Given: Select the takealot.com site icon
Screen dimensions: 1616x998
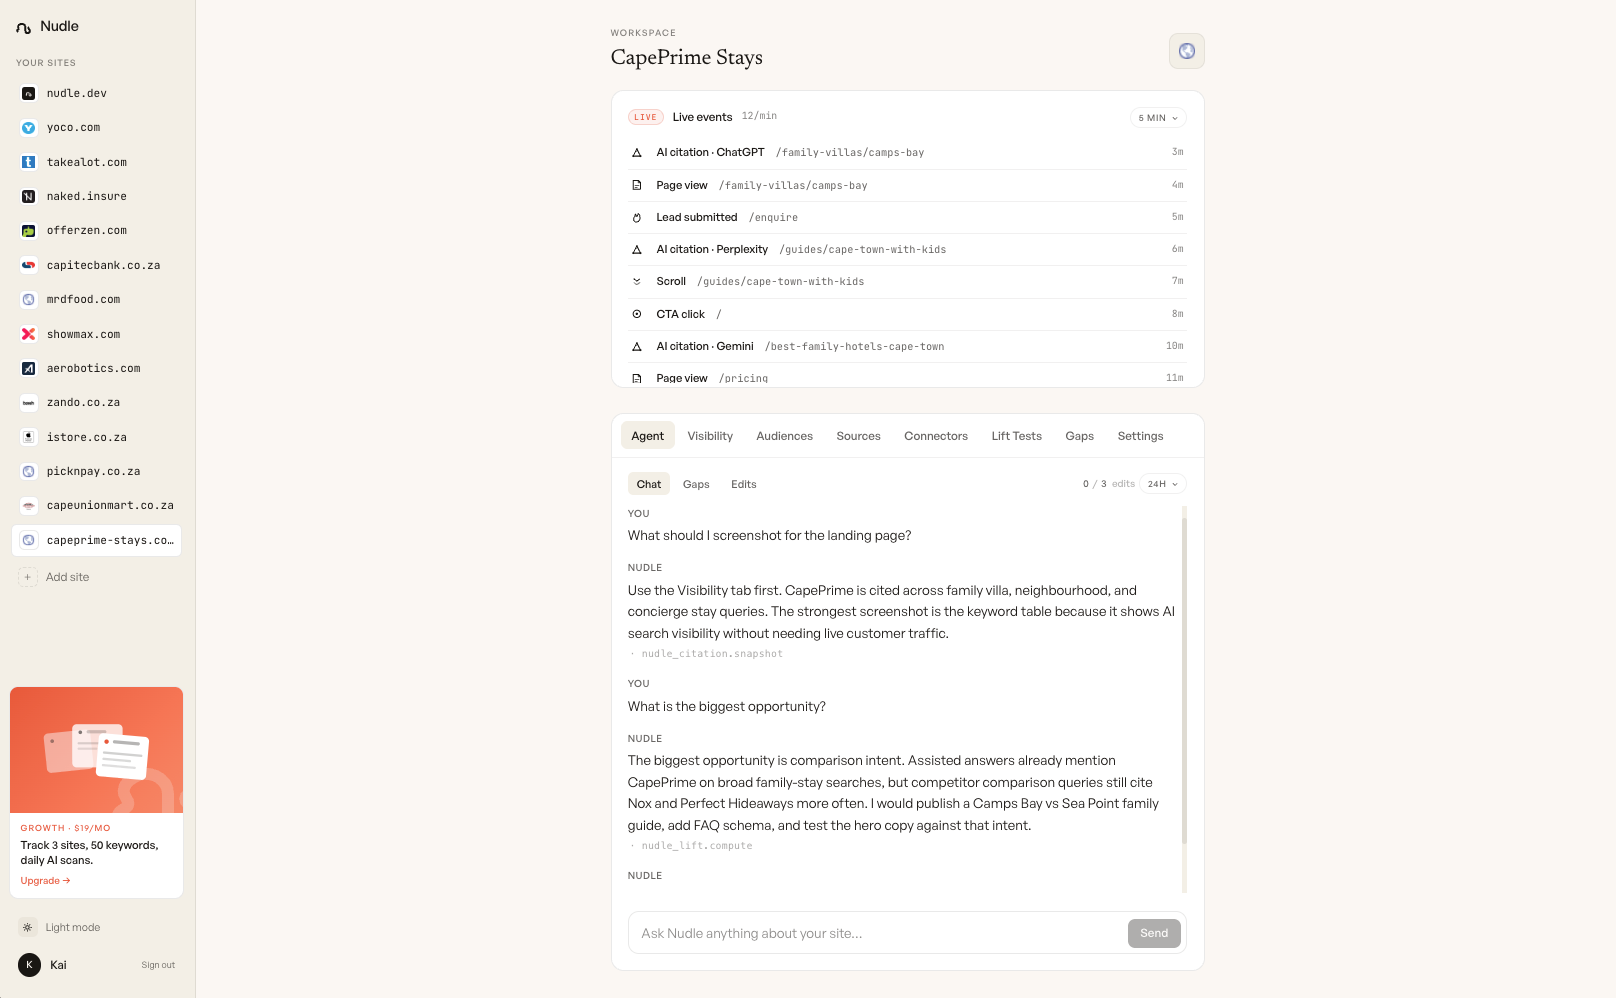Looking at the screenshot, I should click(29, 162).
